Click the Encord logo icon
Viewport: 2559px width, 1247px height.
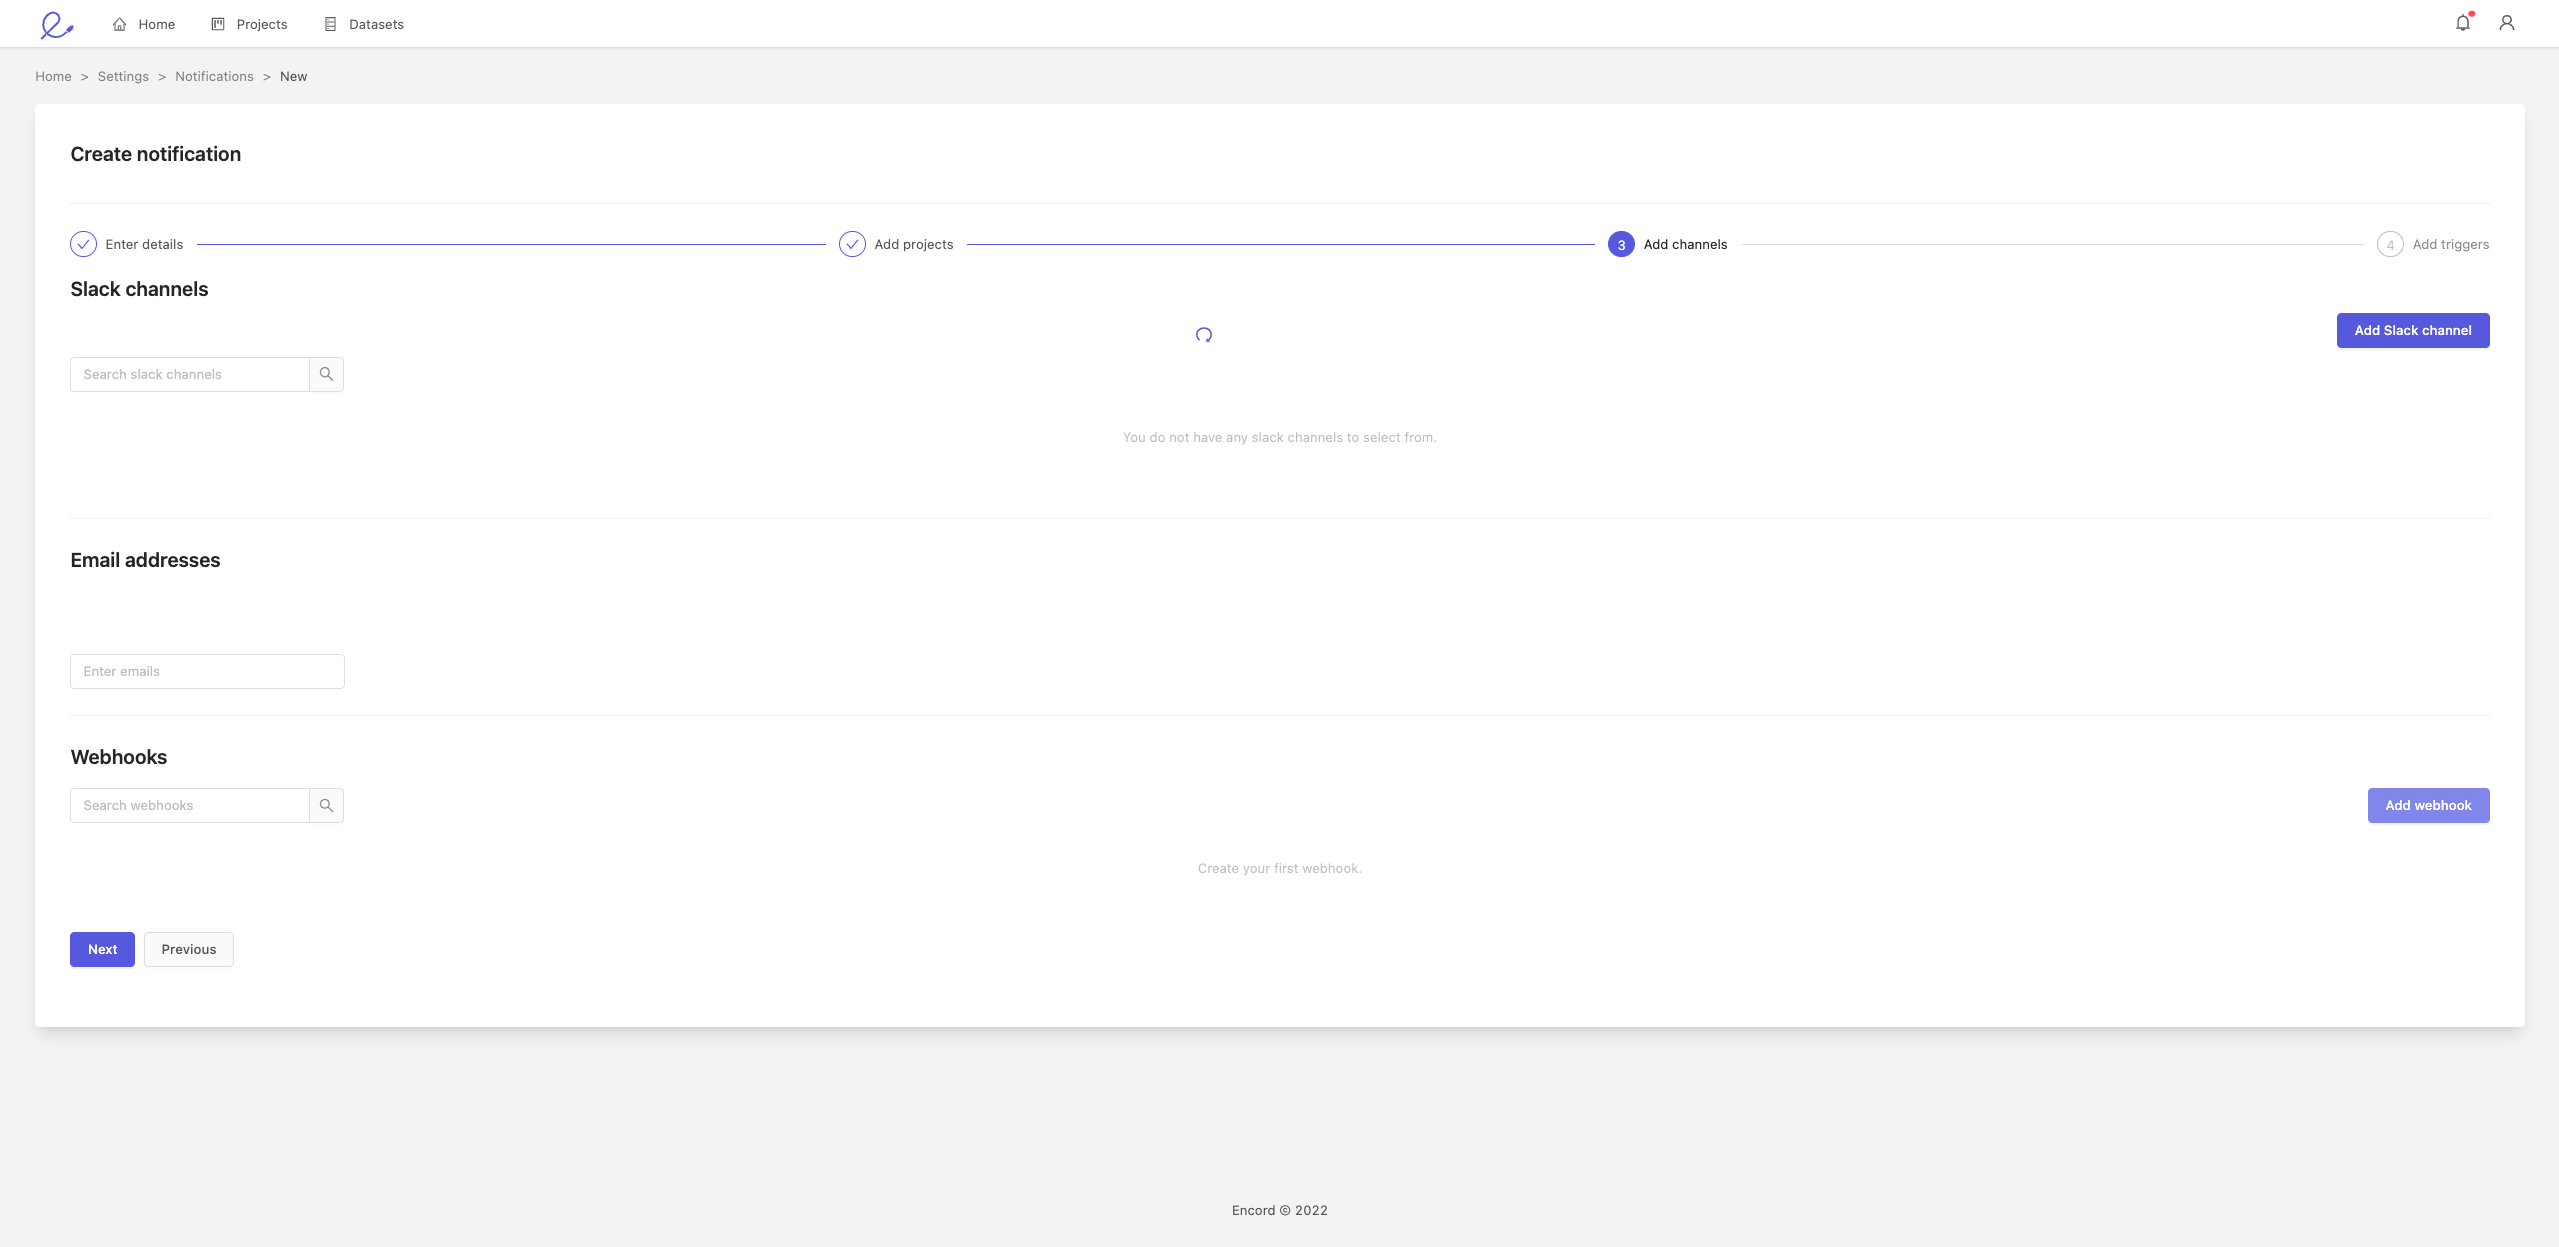[x=56, y=24]
